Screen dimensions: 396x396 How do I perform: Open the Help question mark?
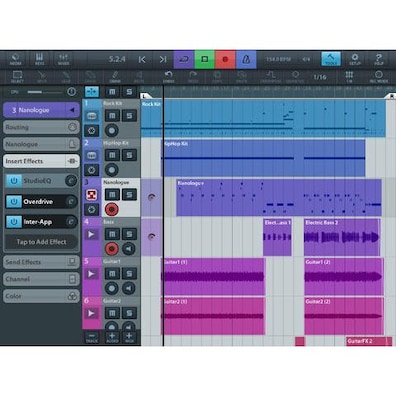(x=379, y=59)
